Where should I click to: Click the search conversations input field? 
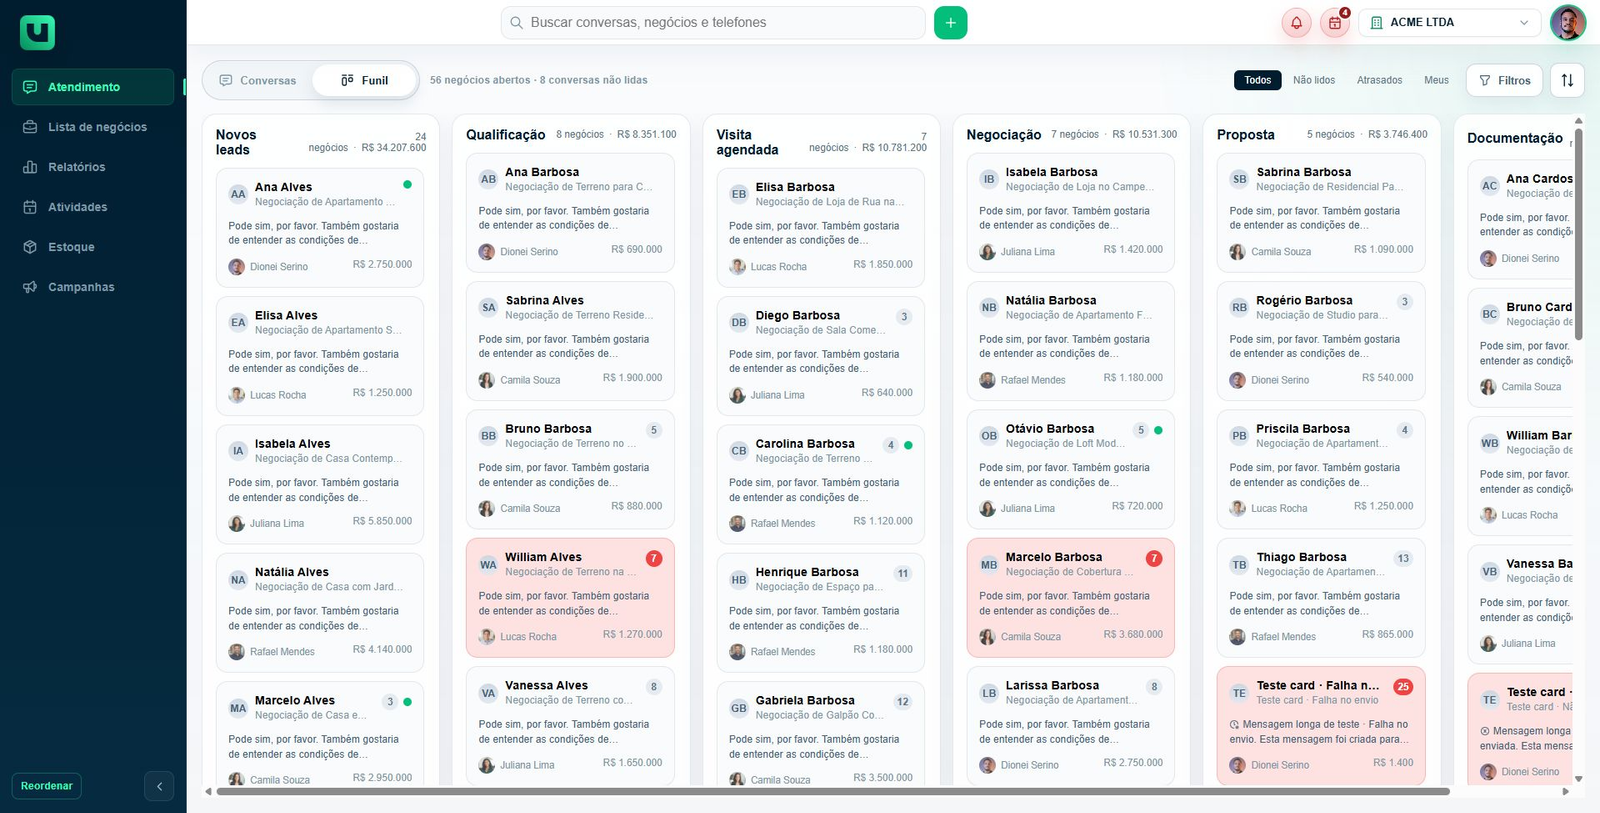click(x=713, y=23)
